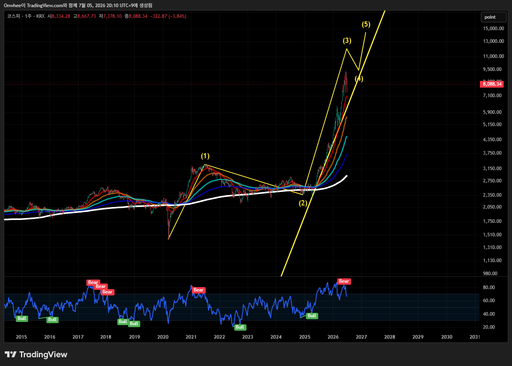Click the 2,350.00 price axis label
The image size is (512, 366).
click(x=492, y=195)
